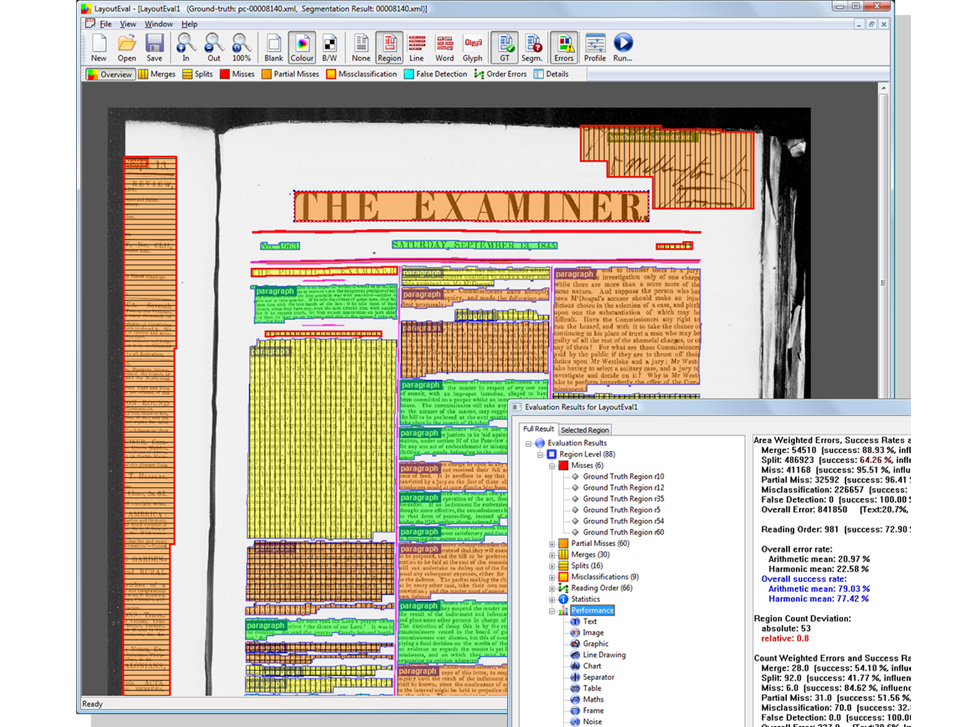Zoom In with the magnifier icon
The image size is (977, 727).
tap(186, 48)
